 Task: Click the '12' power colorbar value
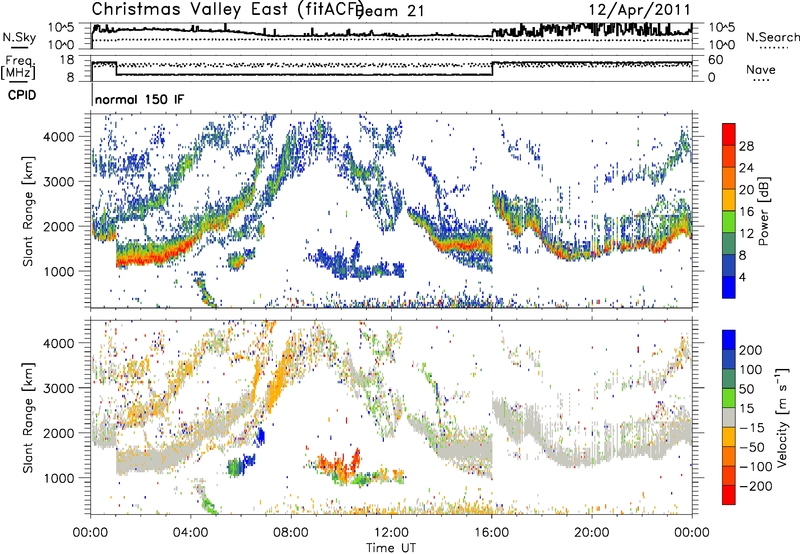(x=746, y=234)
